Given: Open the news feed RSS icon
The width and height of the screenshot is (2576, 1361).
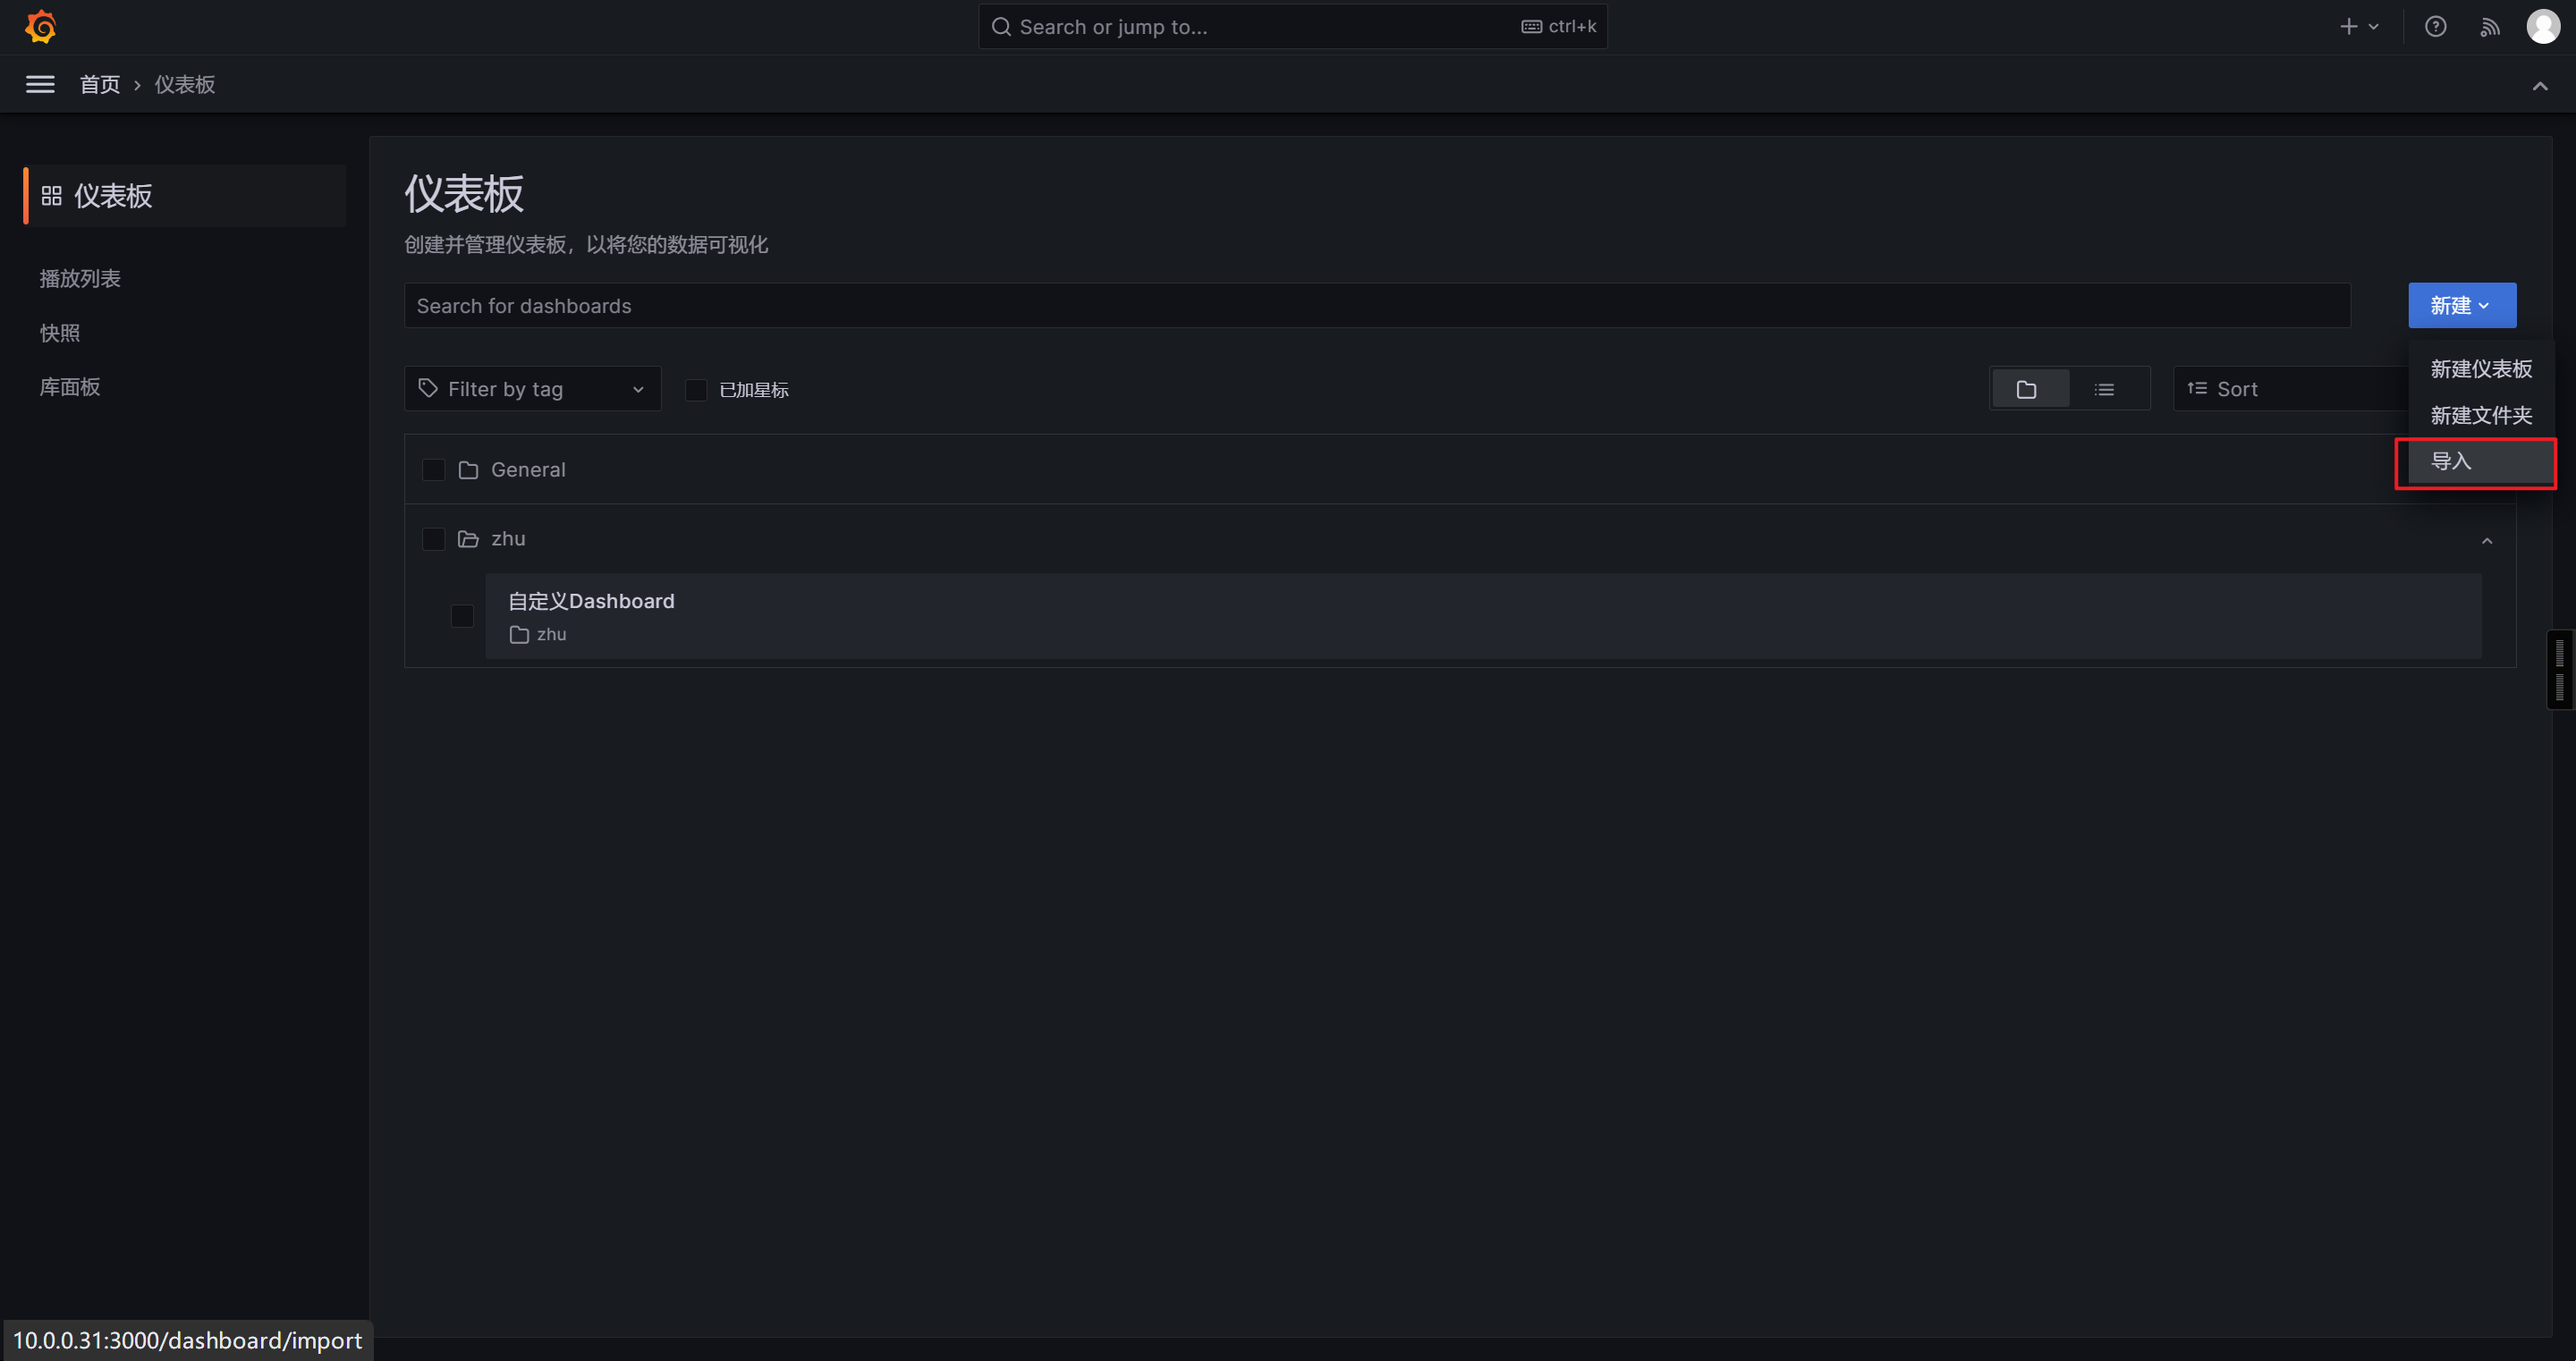Looking at the screenshot, I should click(2489, 27).
